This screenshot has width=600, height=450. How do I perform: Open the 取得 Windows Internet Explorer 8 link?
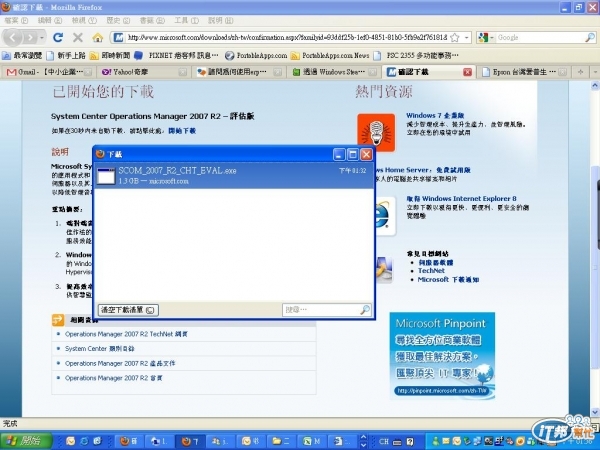(461, 199)
